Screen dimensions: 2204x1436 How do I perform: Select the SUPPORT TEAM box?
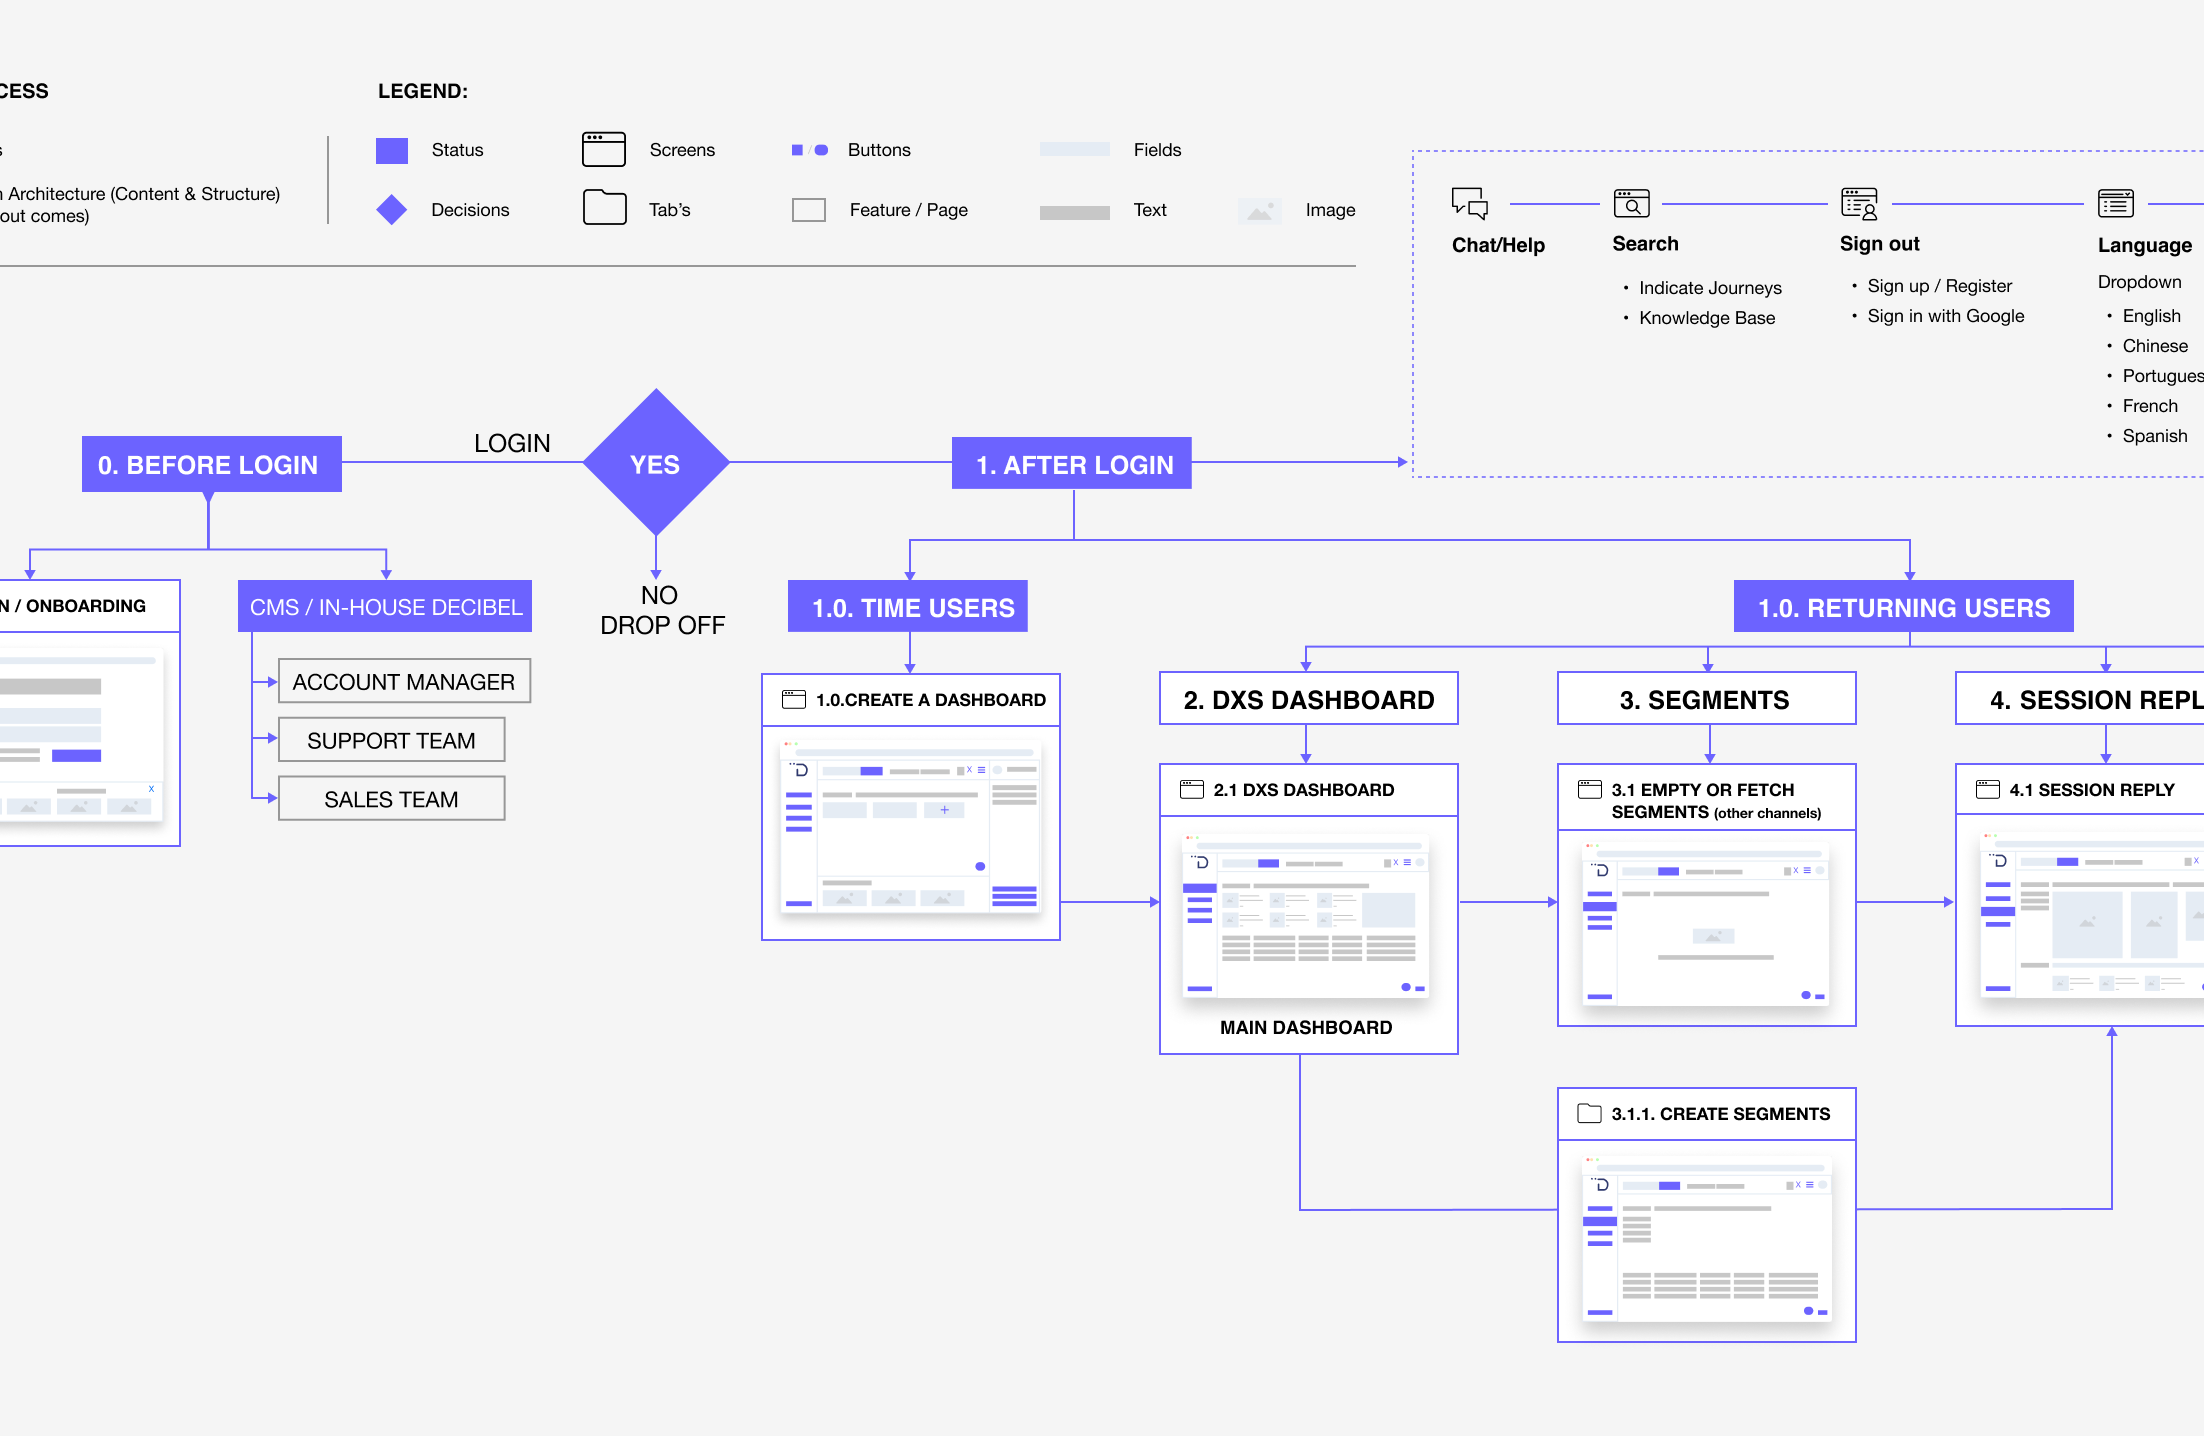click(391, 741)
